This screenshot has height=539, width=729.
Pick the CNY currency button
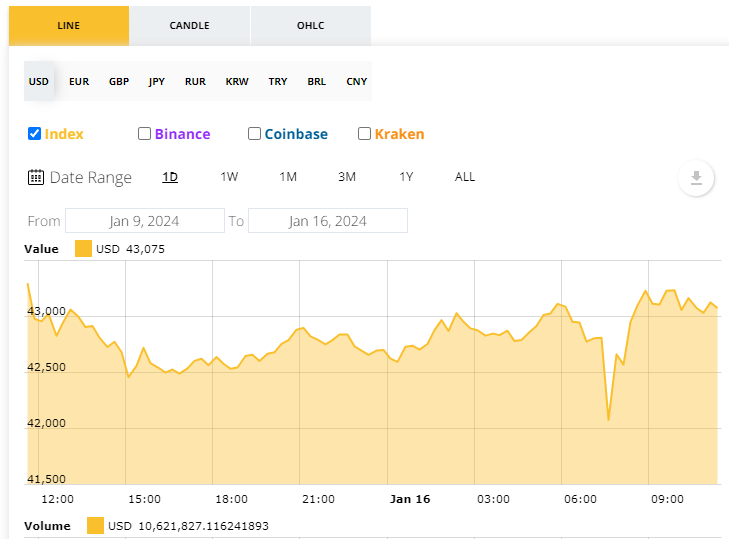pyautogui.click(x=356, y=81)
